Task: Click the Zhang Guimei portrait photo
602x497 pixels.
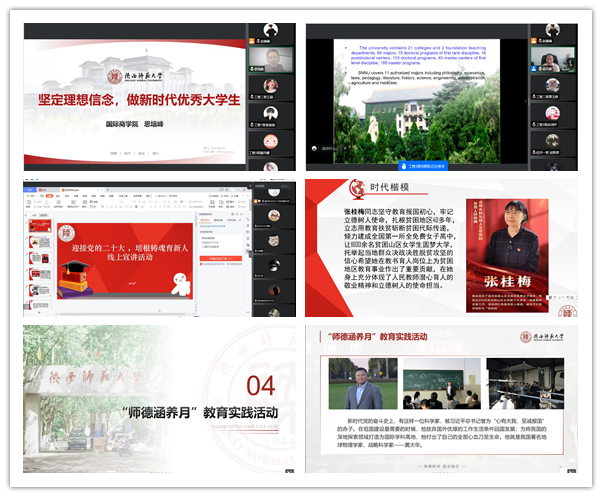Action: [x=513, y=236]
